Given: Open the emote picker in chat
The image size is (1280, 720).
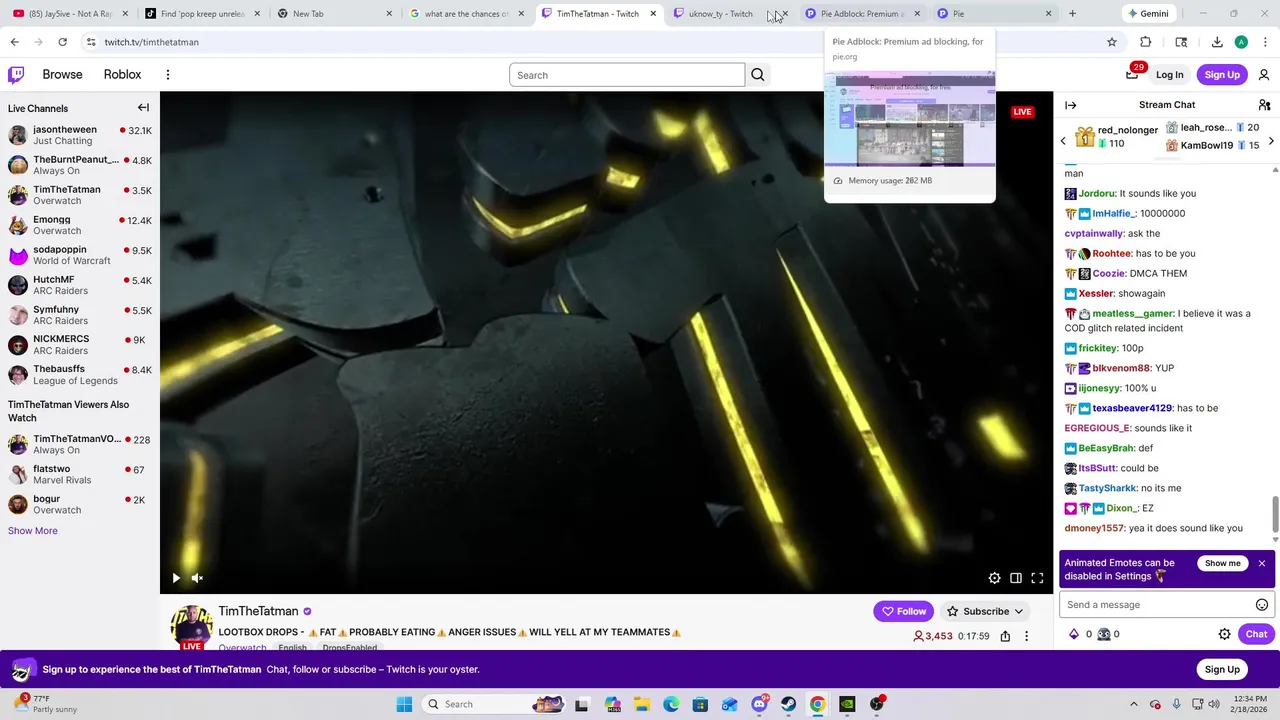Looking at the screenshot, I should click(1262, 605).
